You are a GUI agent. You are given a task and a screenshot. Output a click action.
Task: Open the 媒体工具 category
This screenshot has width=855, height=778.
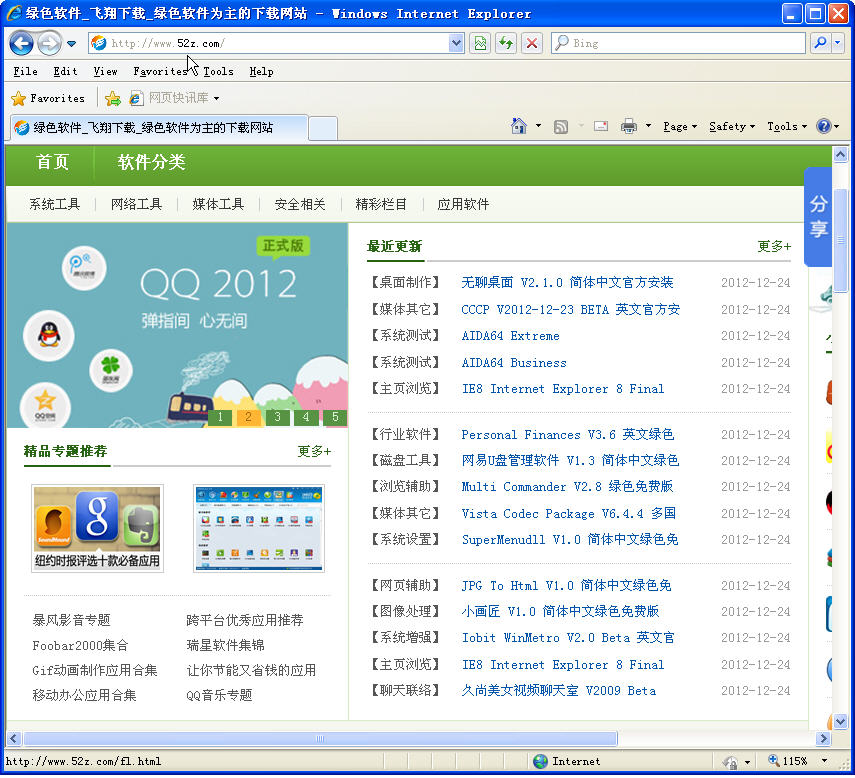click(218, 204)
